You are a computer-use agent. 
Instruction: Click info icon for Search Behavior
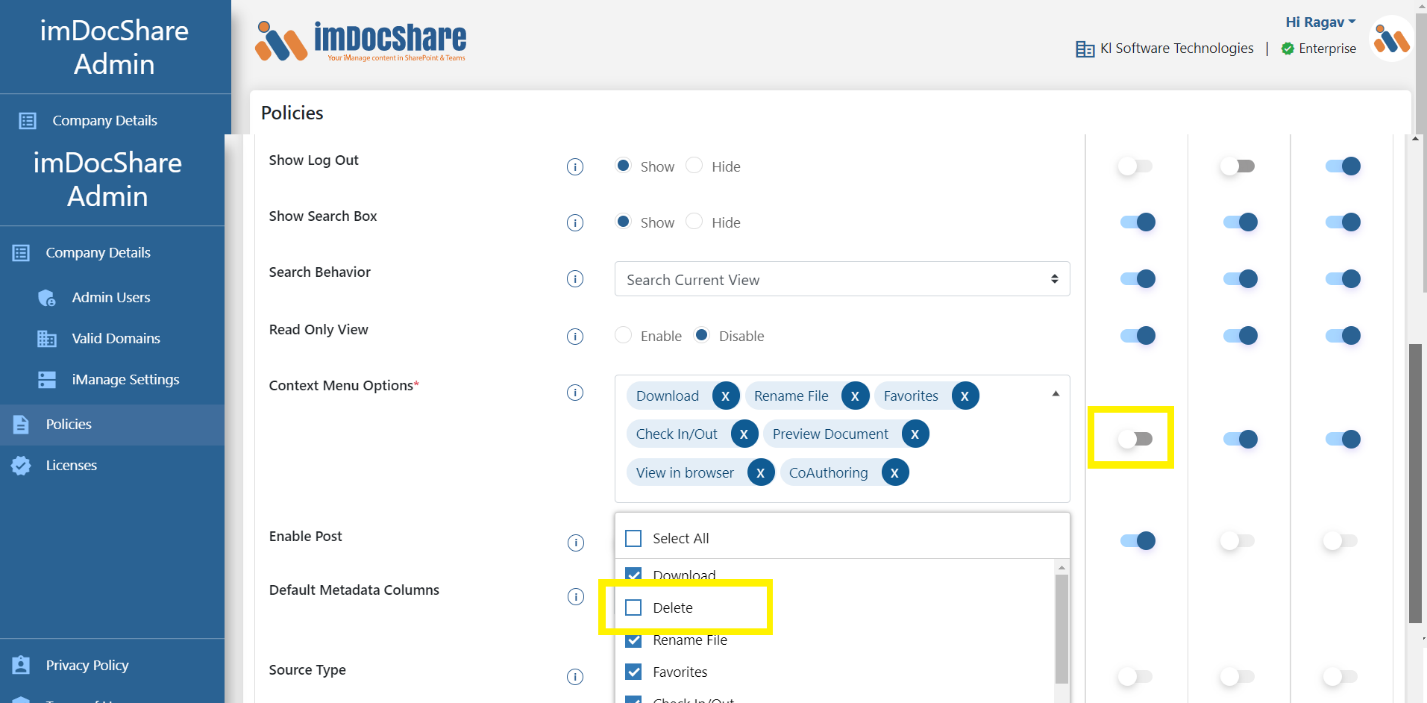click(x=575, y=279)
